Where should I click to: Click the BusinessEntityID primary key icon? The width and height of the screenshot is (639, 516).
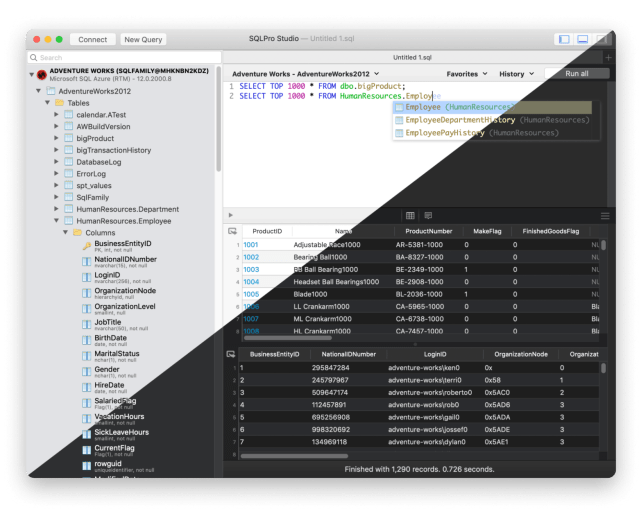86,246
